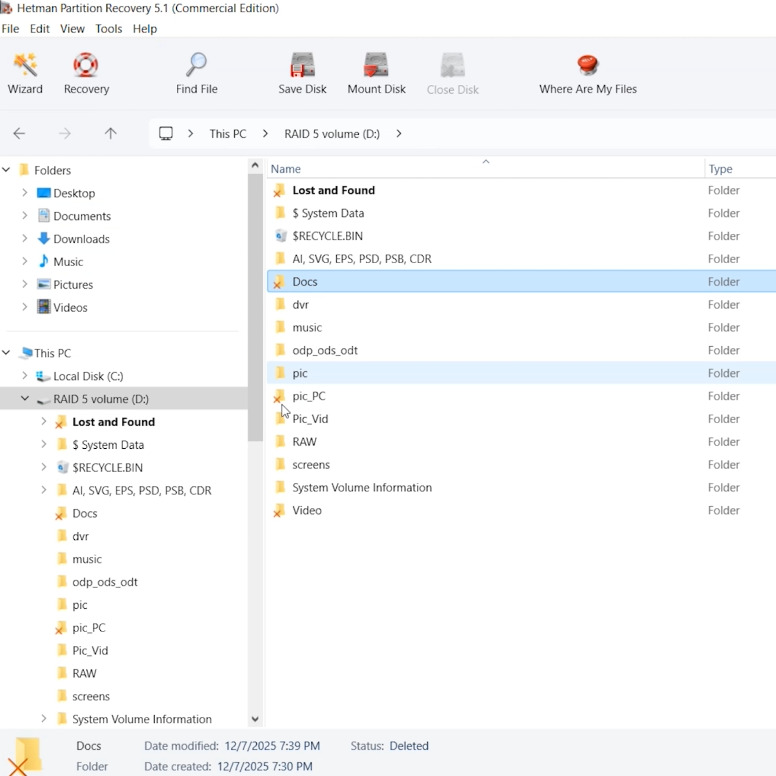The image size is (776, 776).
Task: Select $RECYCLE.BIN in the left tree
Action: (x=107, y=468)
